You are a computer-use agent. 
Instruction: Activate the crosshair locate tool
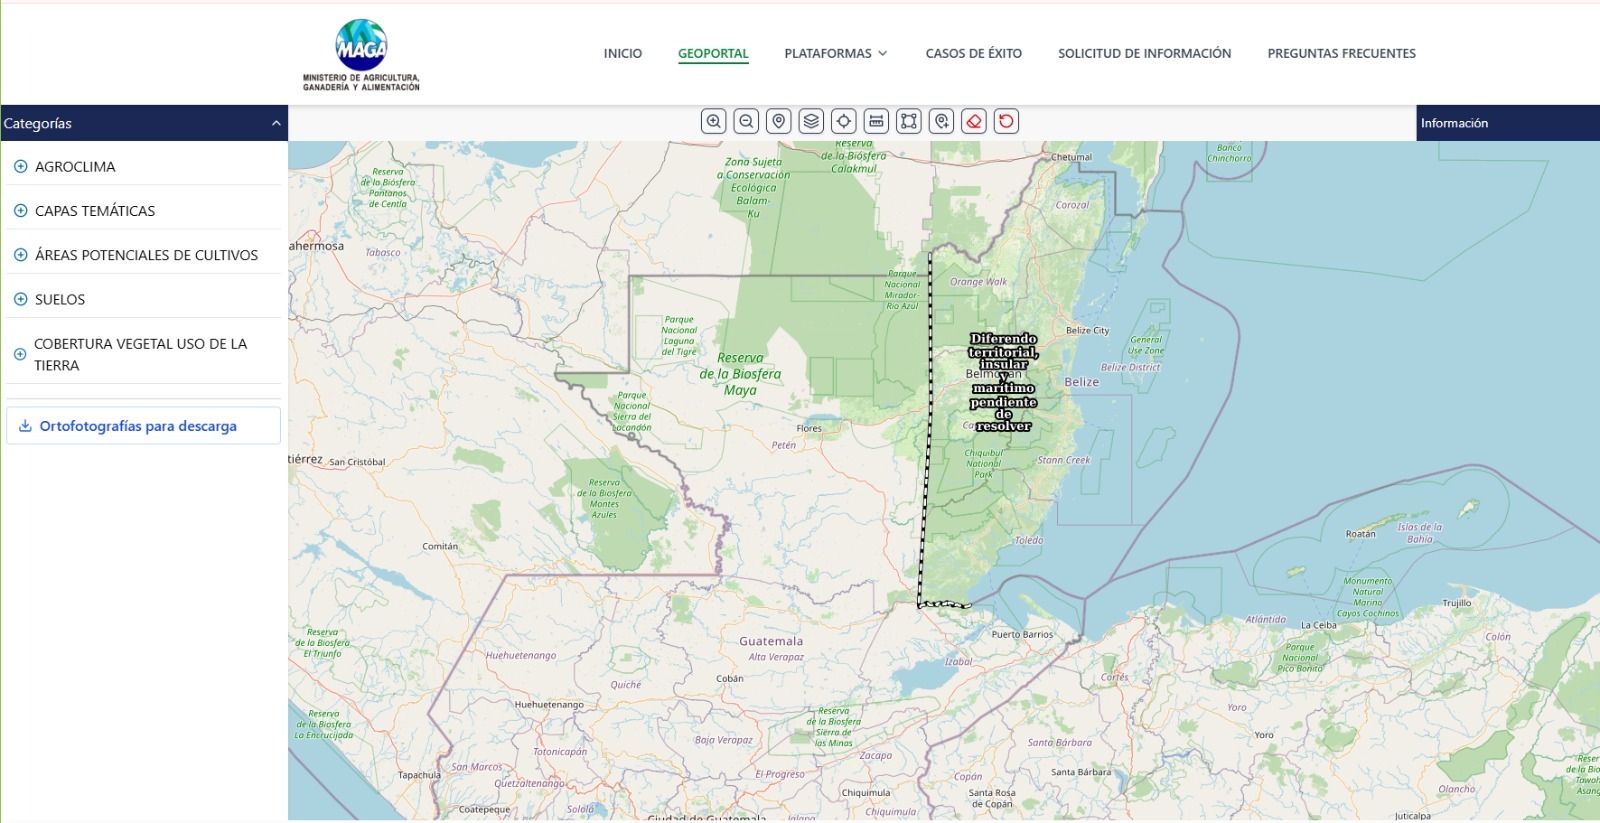844,122
